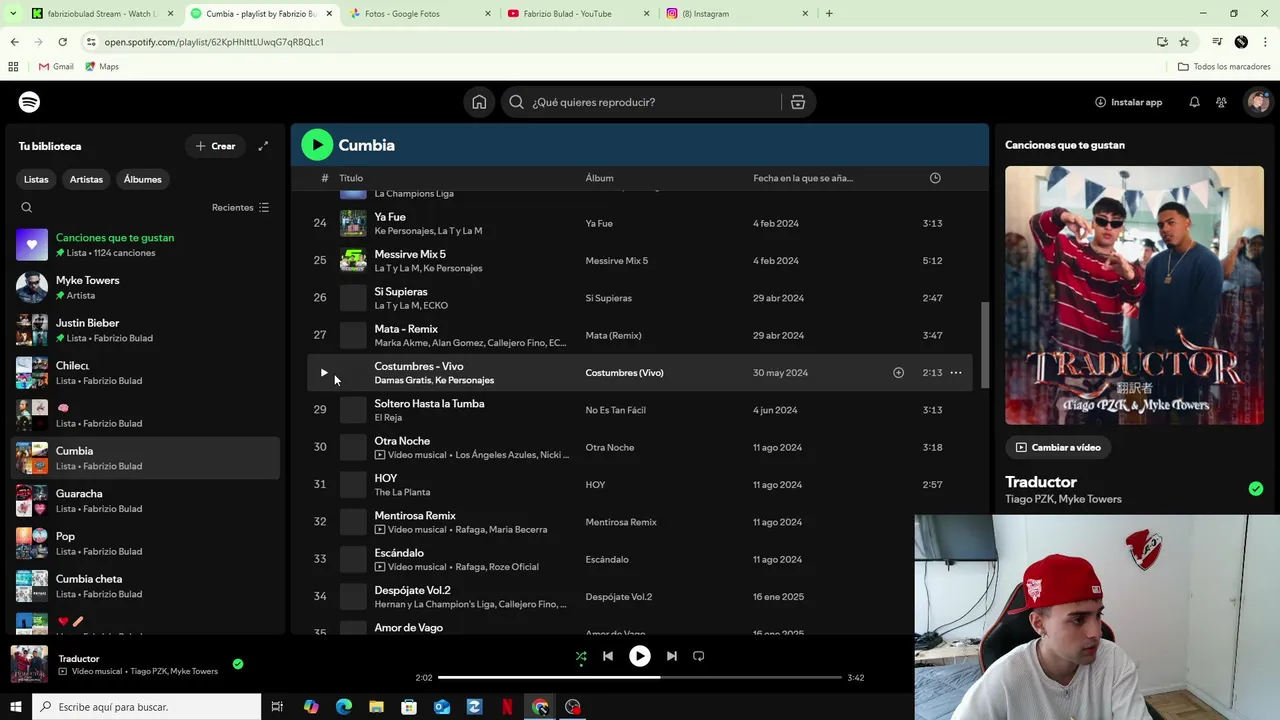1280x720 pixels.
Task: Click library search magnifier icon
Action: coord(27,208)
